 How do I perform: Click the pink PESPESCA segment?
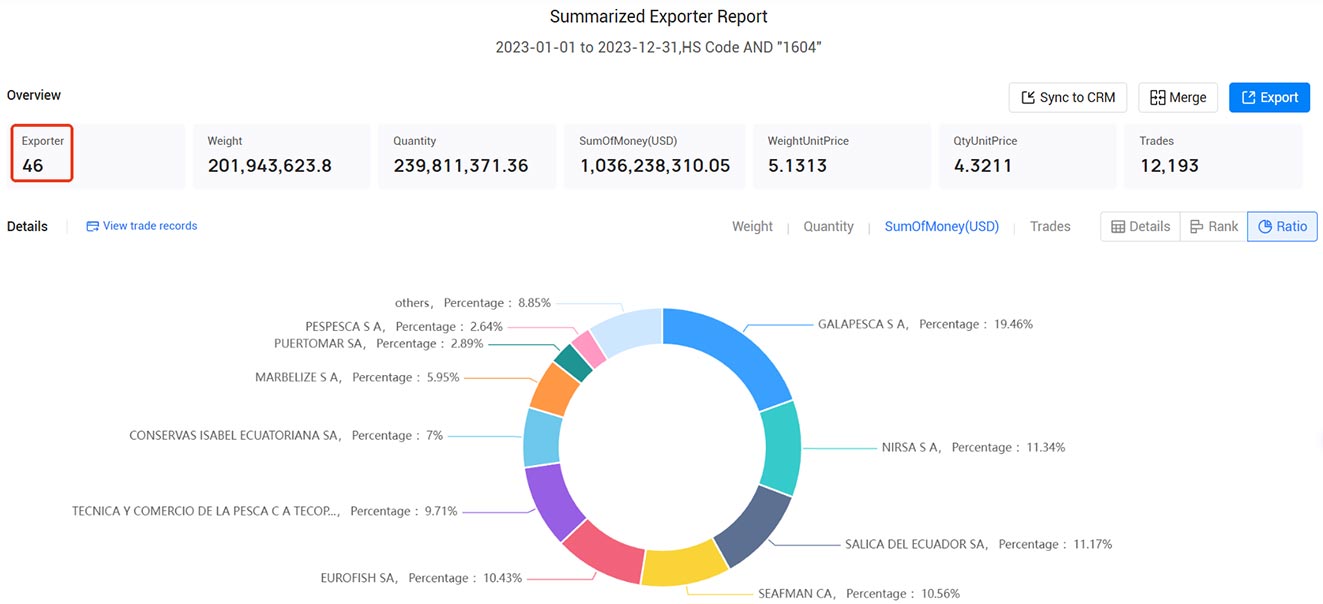click(x=588, y=348)
